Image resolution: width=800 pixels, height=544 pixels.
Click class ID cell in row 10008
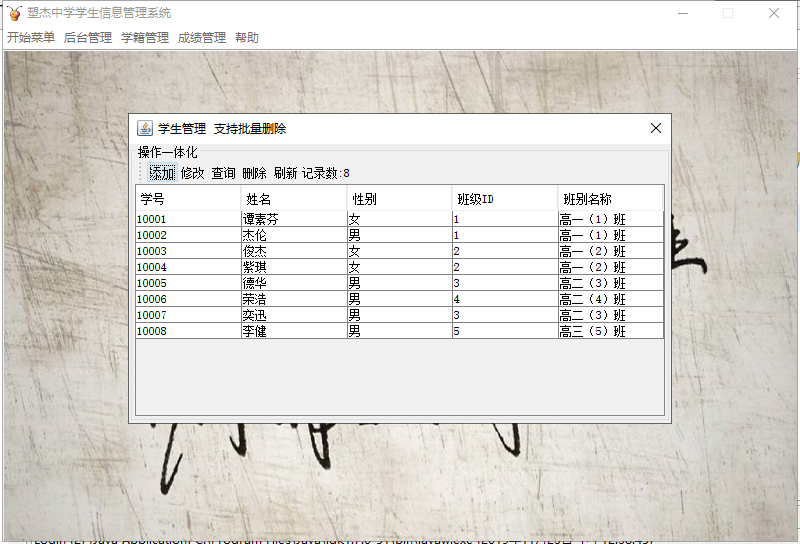point(505,331)
